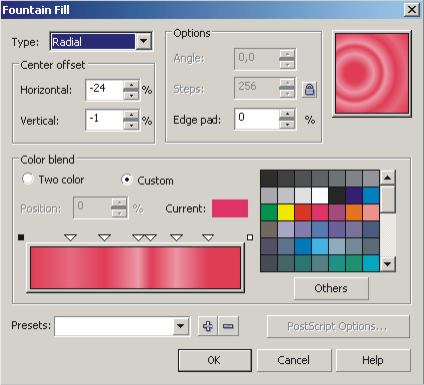The image size is (424, 385).
Task: Open the Type dropdown list
Action: pos(144,41)
